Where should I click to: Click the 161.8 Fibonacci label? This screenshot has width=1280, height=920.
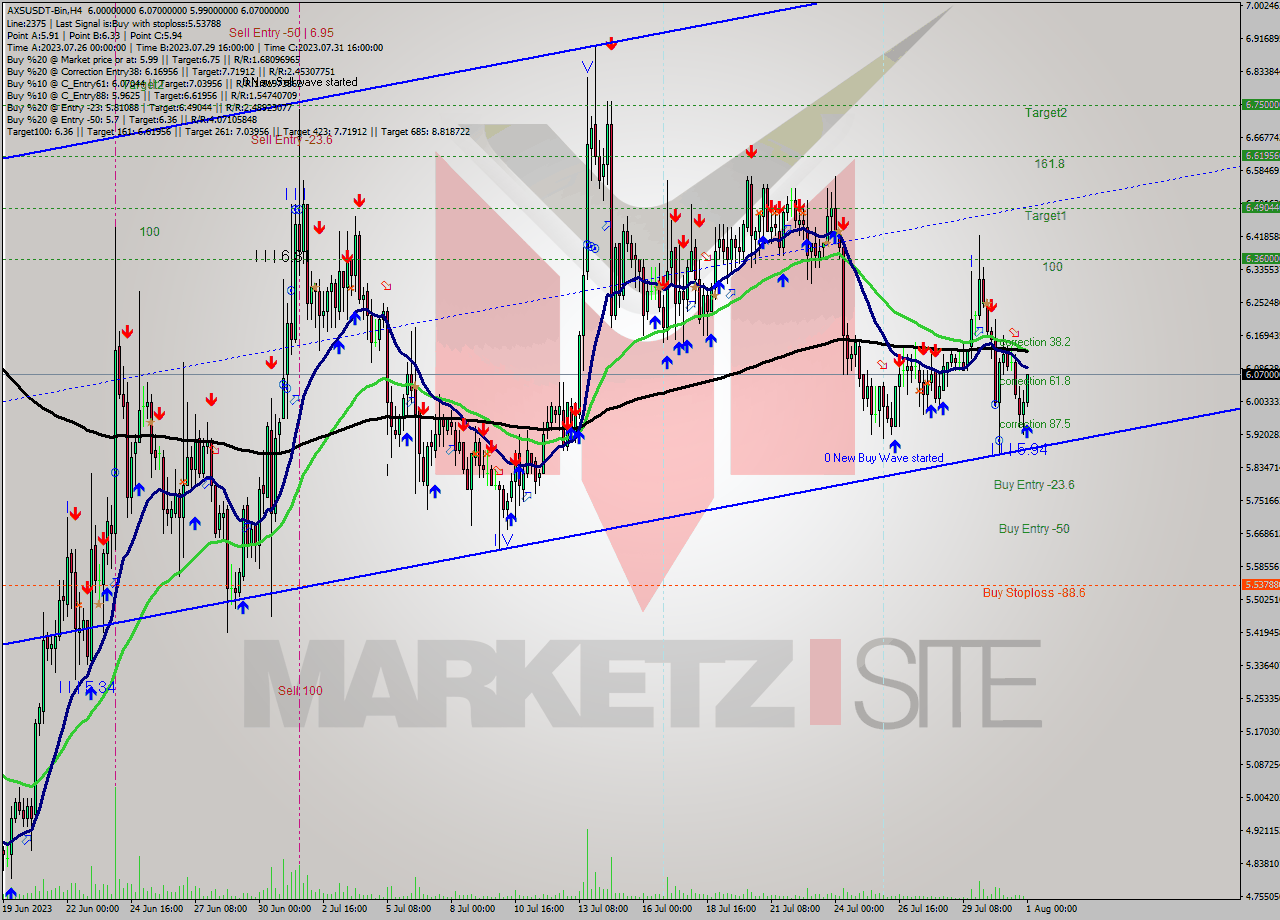[1049, 164]
